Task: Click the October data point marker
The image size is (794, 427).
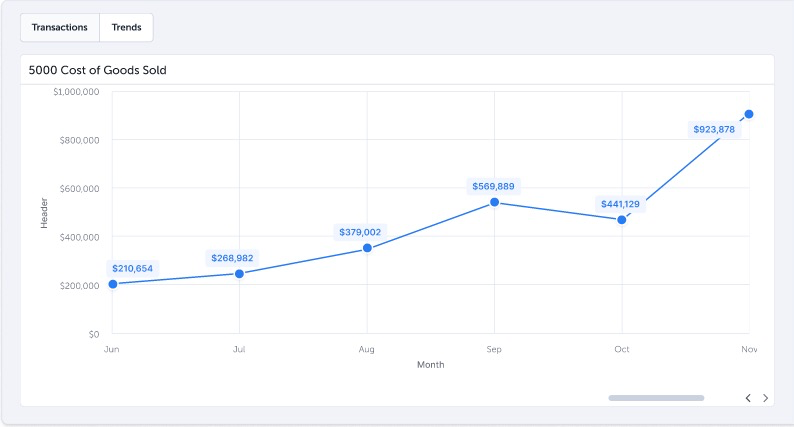Action: (x=622, y=219)
